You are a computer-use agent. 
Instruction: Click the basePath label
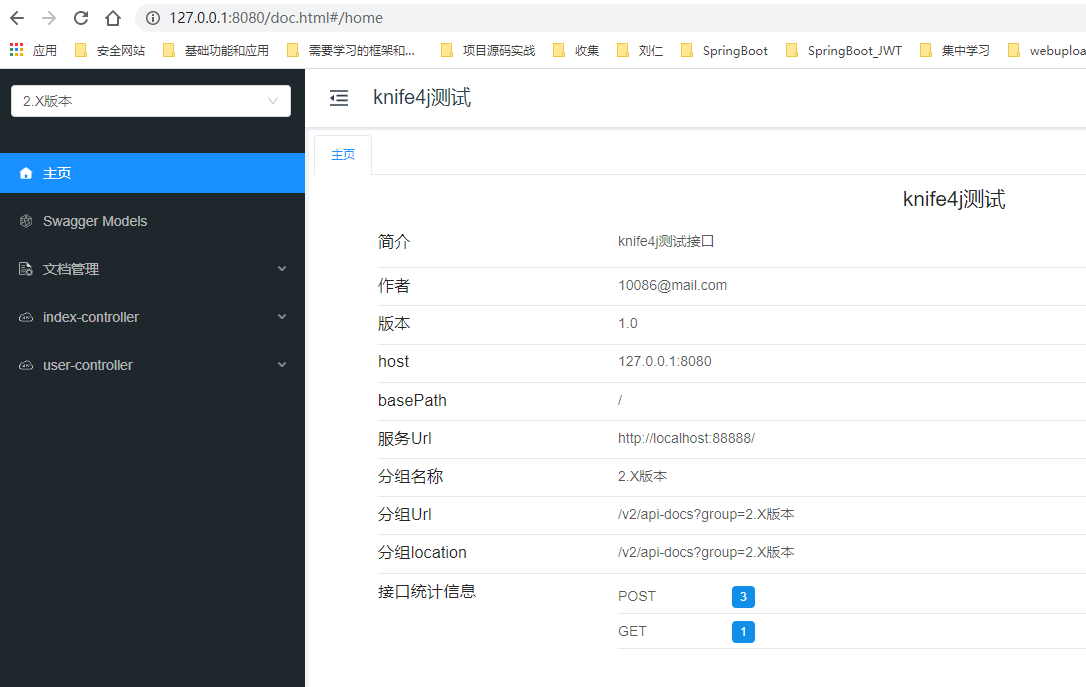coord(412,400)
